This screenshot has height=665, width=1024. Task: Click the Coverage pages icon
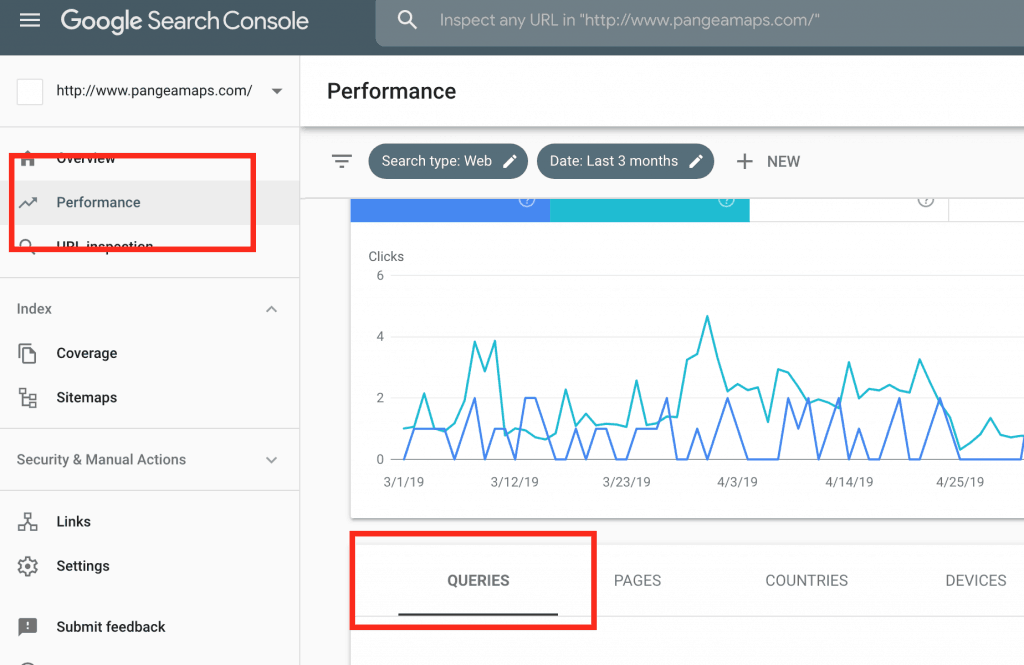(27, 353)
